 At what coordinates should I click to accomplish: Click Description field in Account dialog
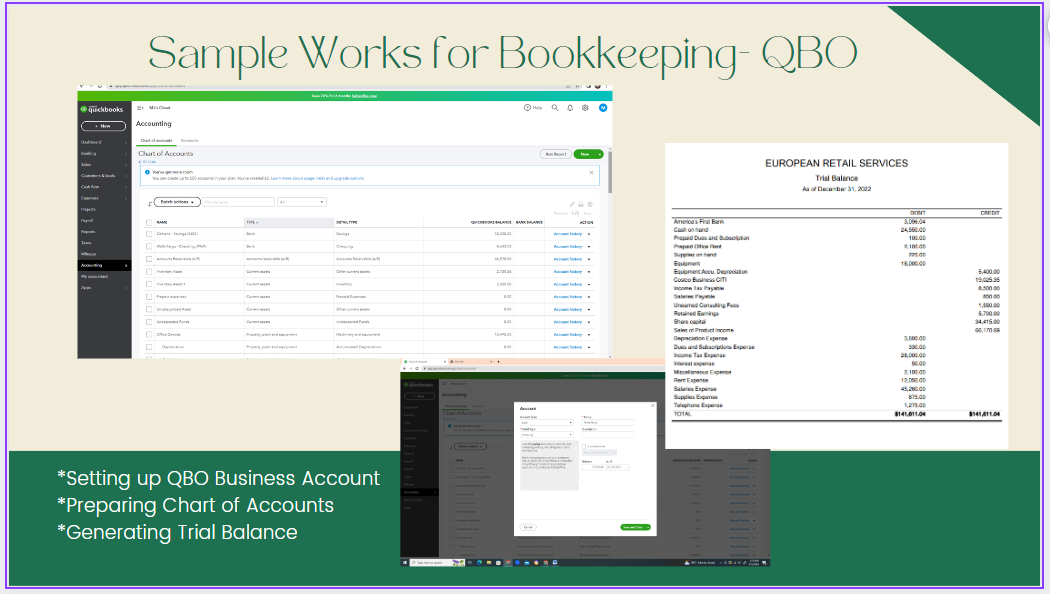(x=608, y=435)
